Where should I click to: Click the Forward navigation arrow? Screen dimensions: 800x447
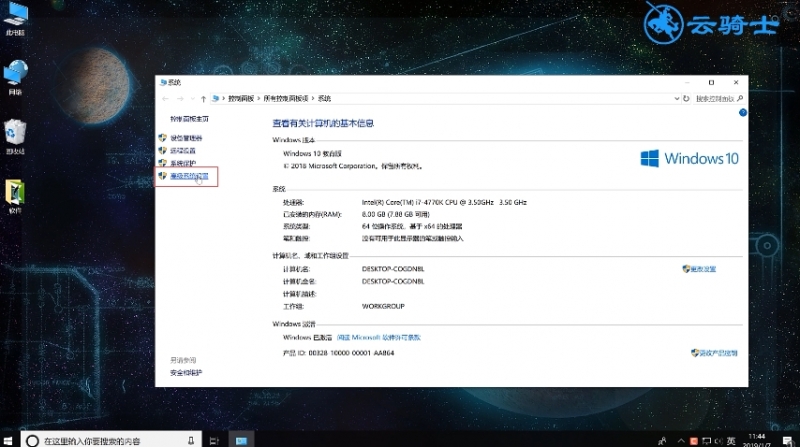tap(180, 98)
